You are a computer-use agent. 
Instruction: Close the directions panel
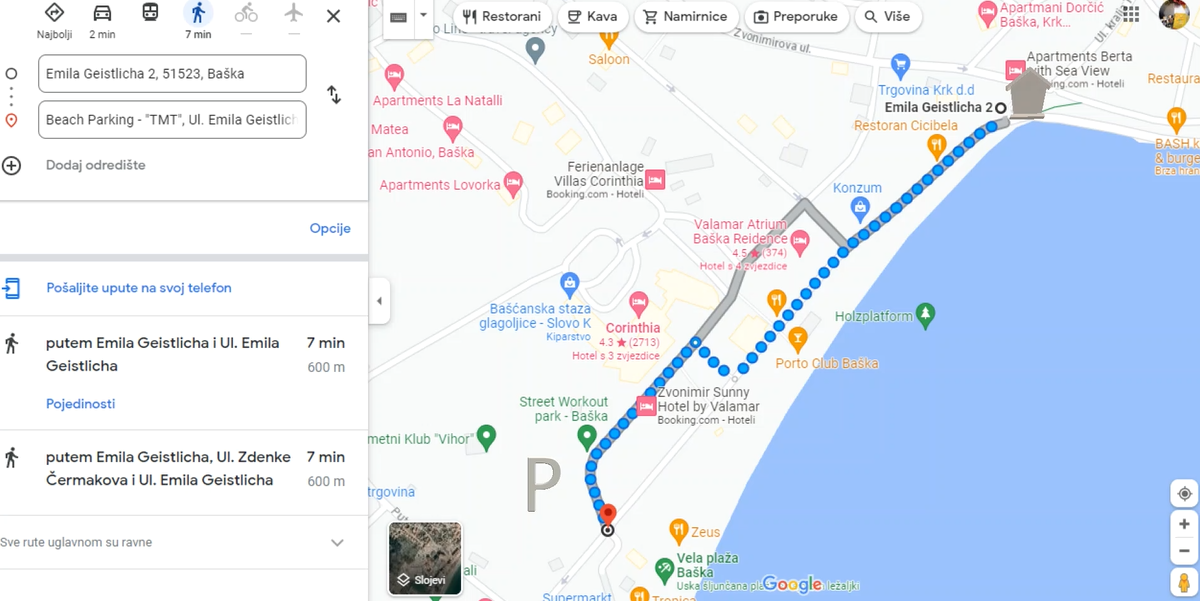(x=334, y=16)
